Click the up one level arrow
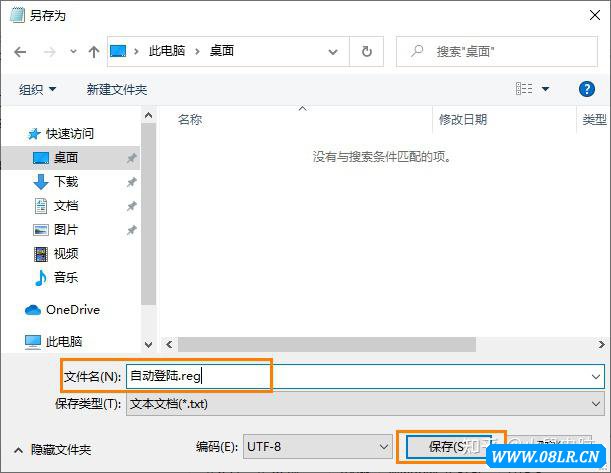611x473 pixels. (93, 51)
